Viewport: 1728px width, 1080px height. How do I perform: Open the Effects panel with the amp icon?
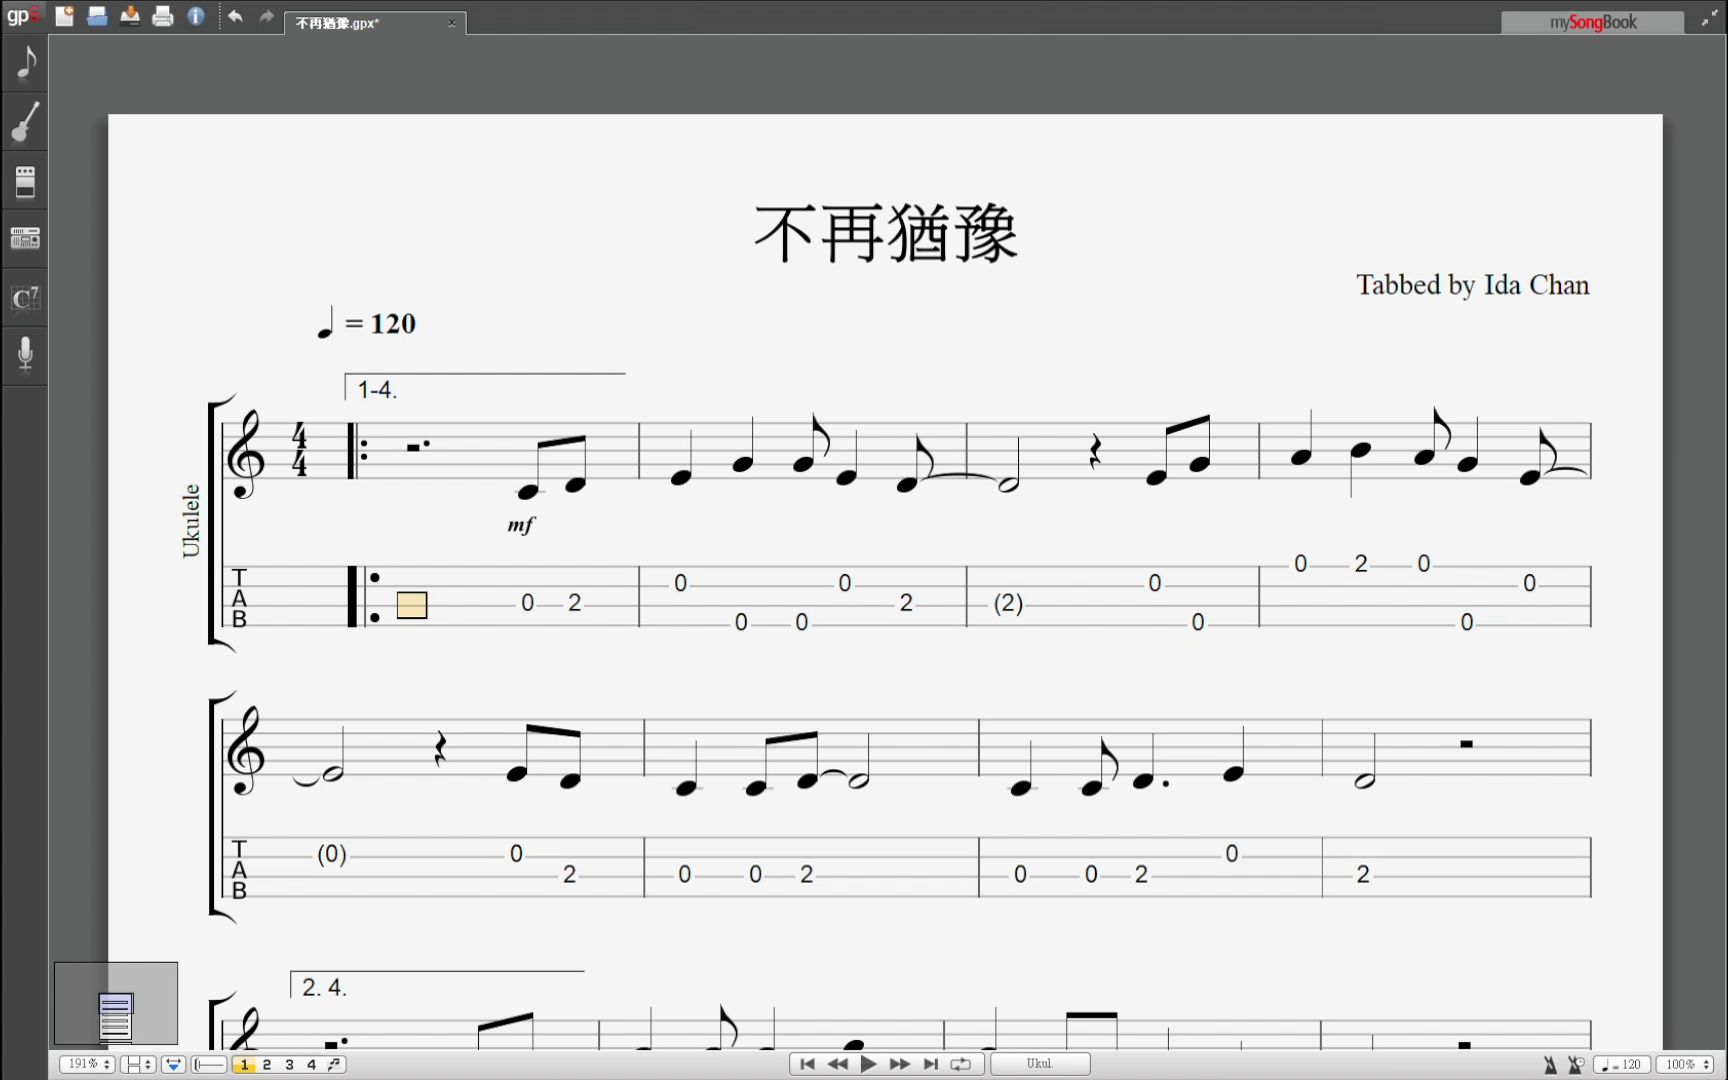coord(25,181)
